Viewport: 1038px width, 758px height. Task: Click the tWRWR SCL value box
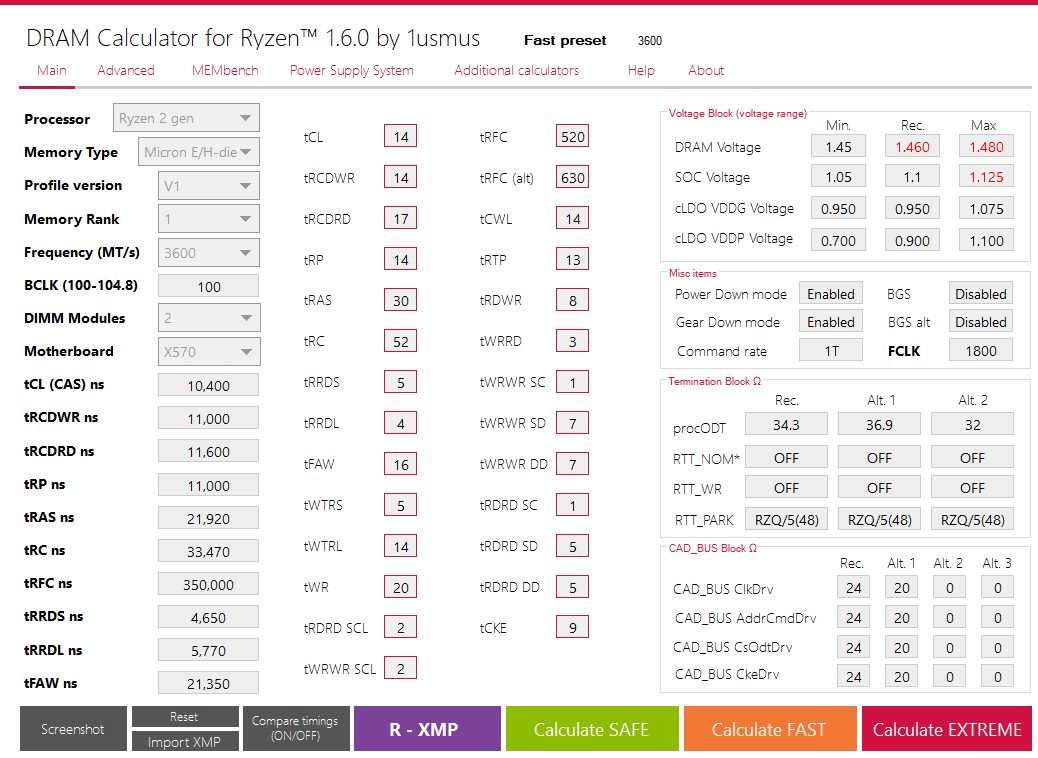[x=401, y=668]
